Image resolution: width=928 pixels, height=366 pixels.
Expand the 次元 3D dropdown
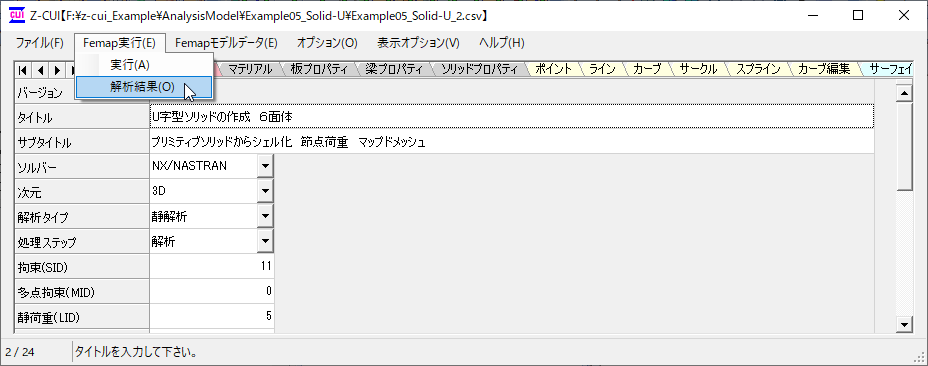click(x=265, y=191)
